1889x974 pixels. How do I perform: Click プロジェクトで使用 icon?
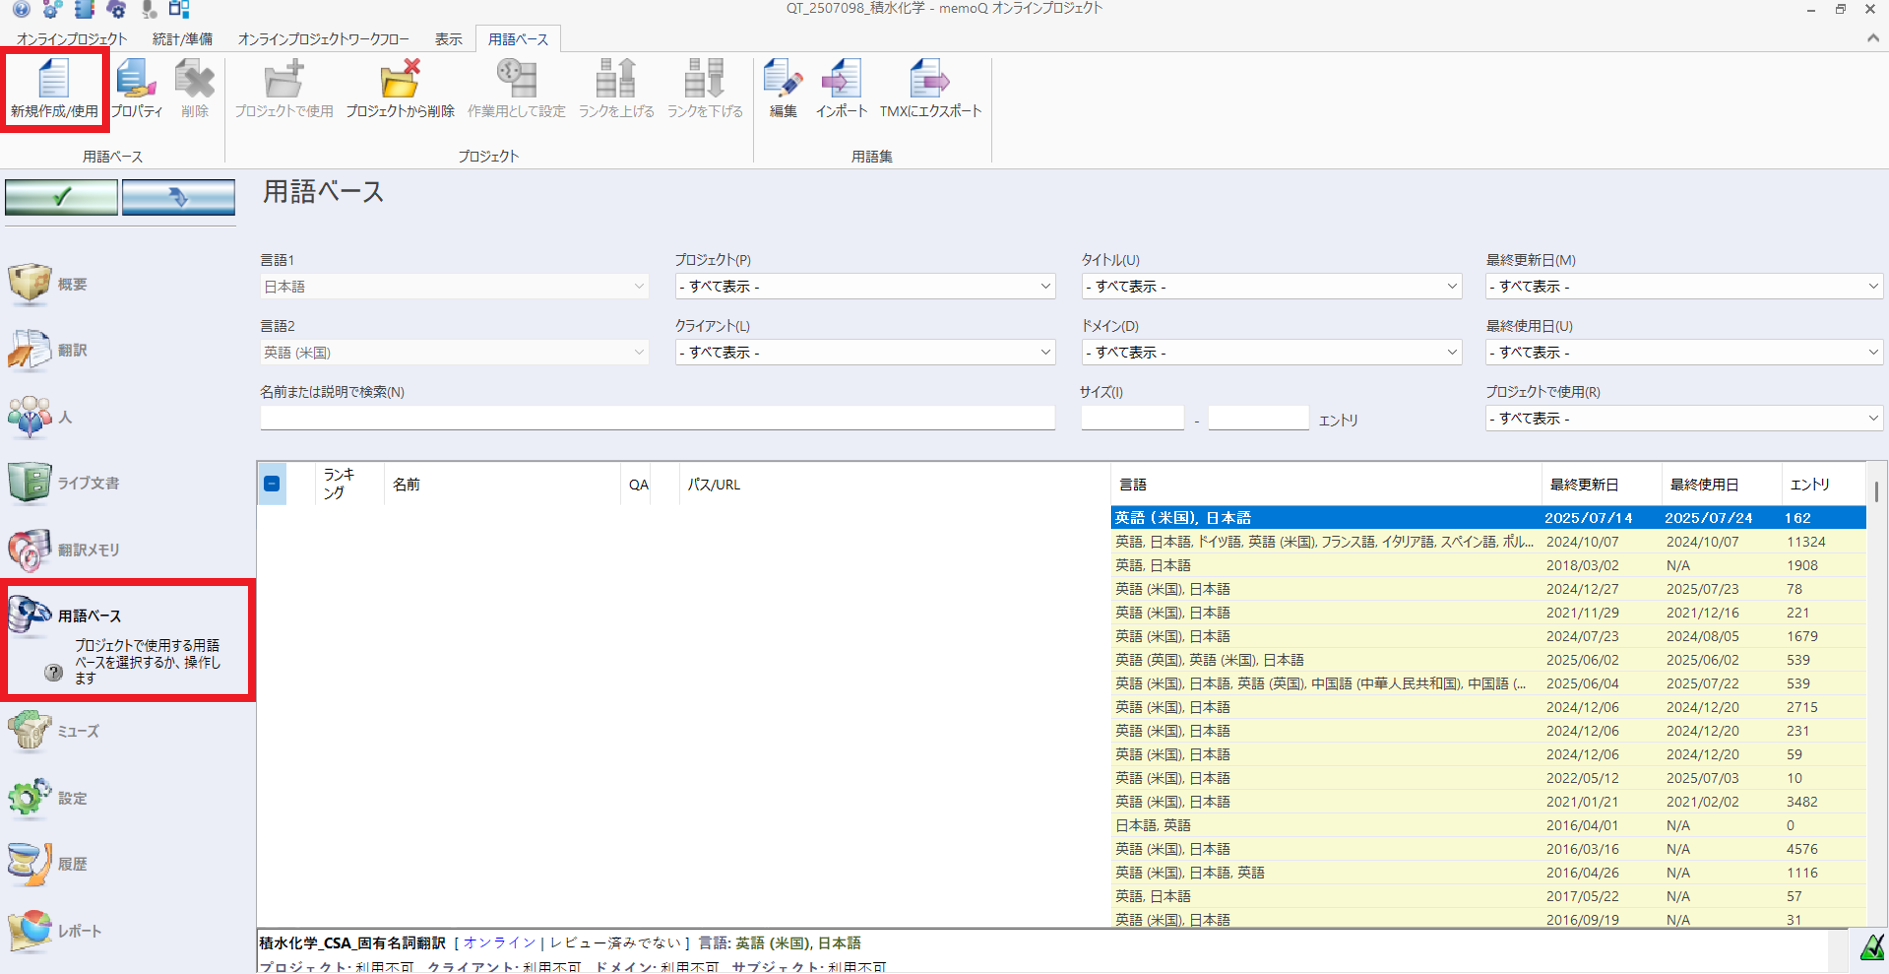click(x=284, y=89)
